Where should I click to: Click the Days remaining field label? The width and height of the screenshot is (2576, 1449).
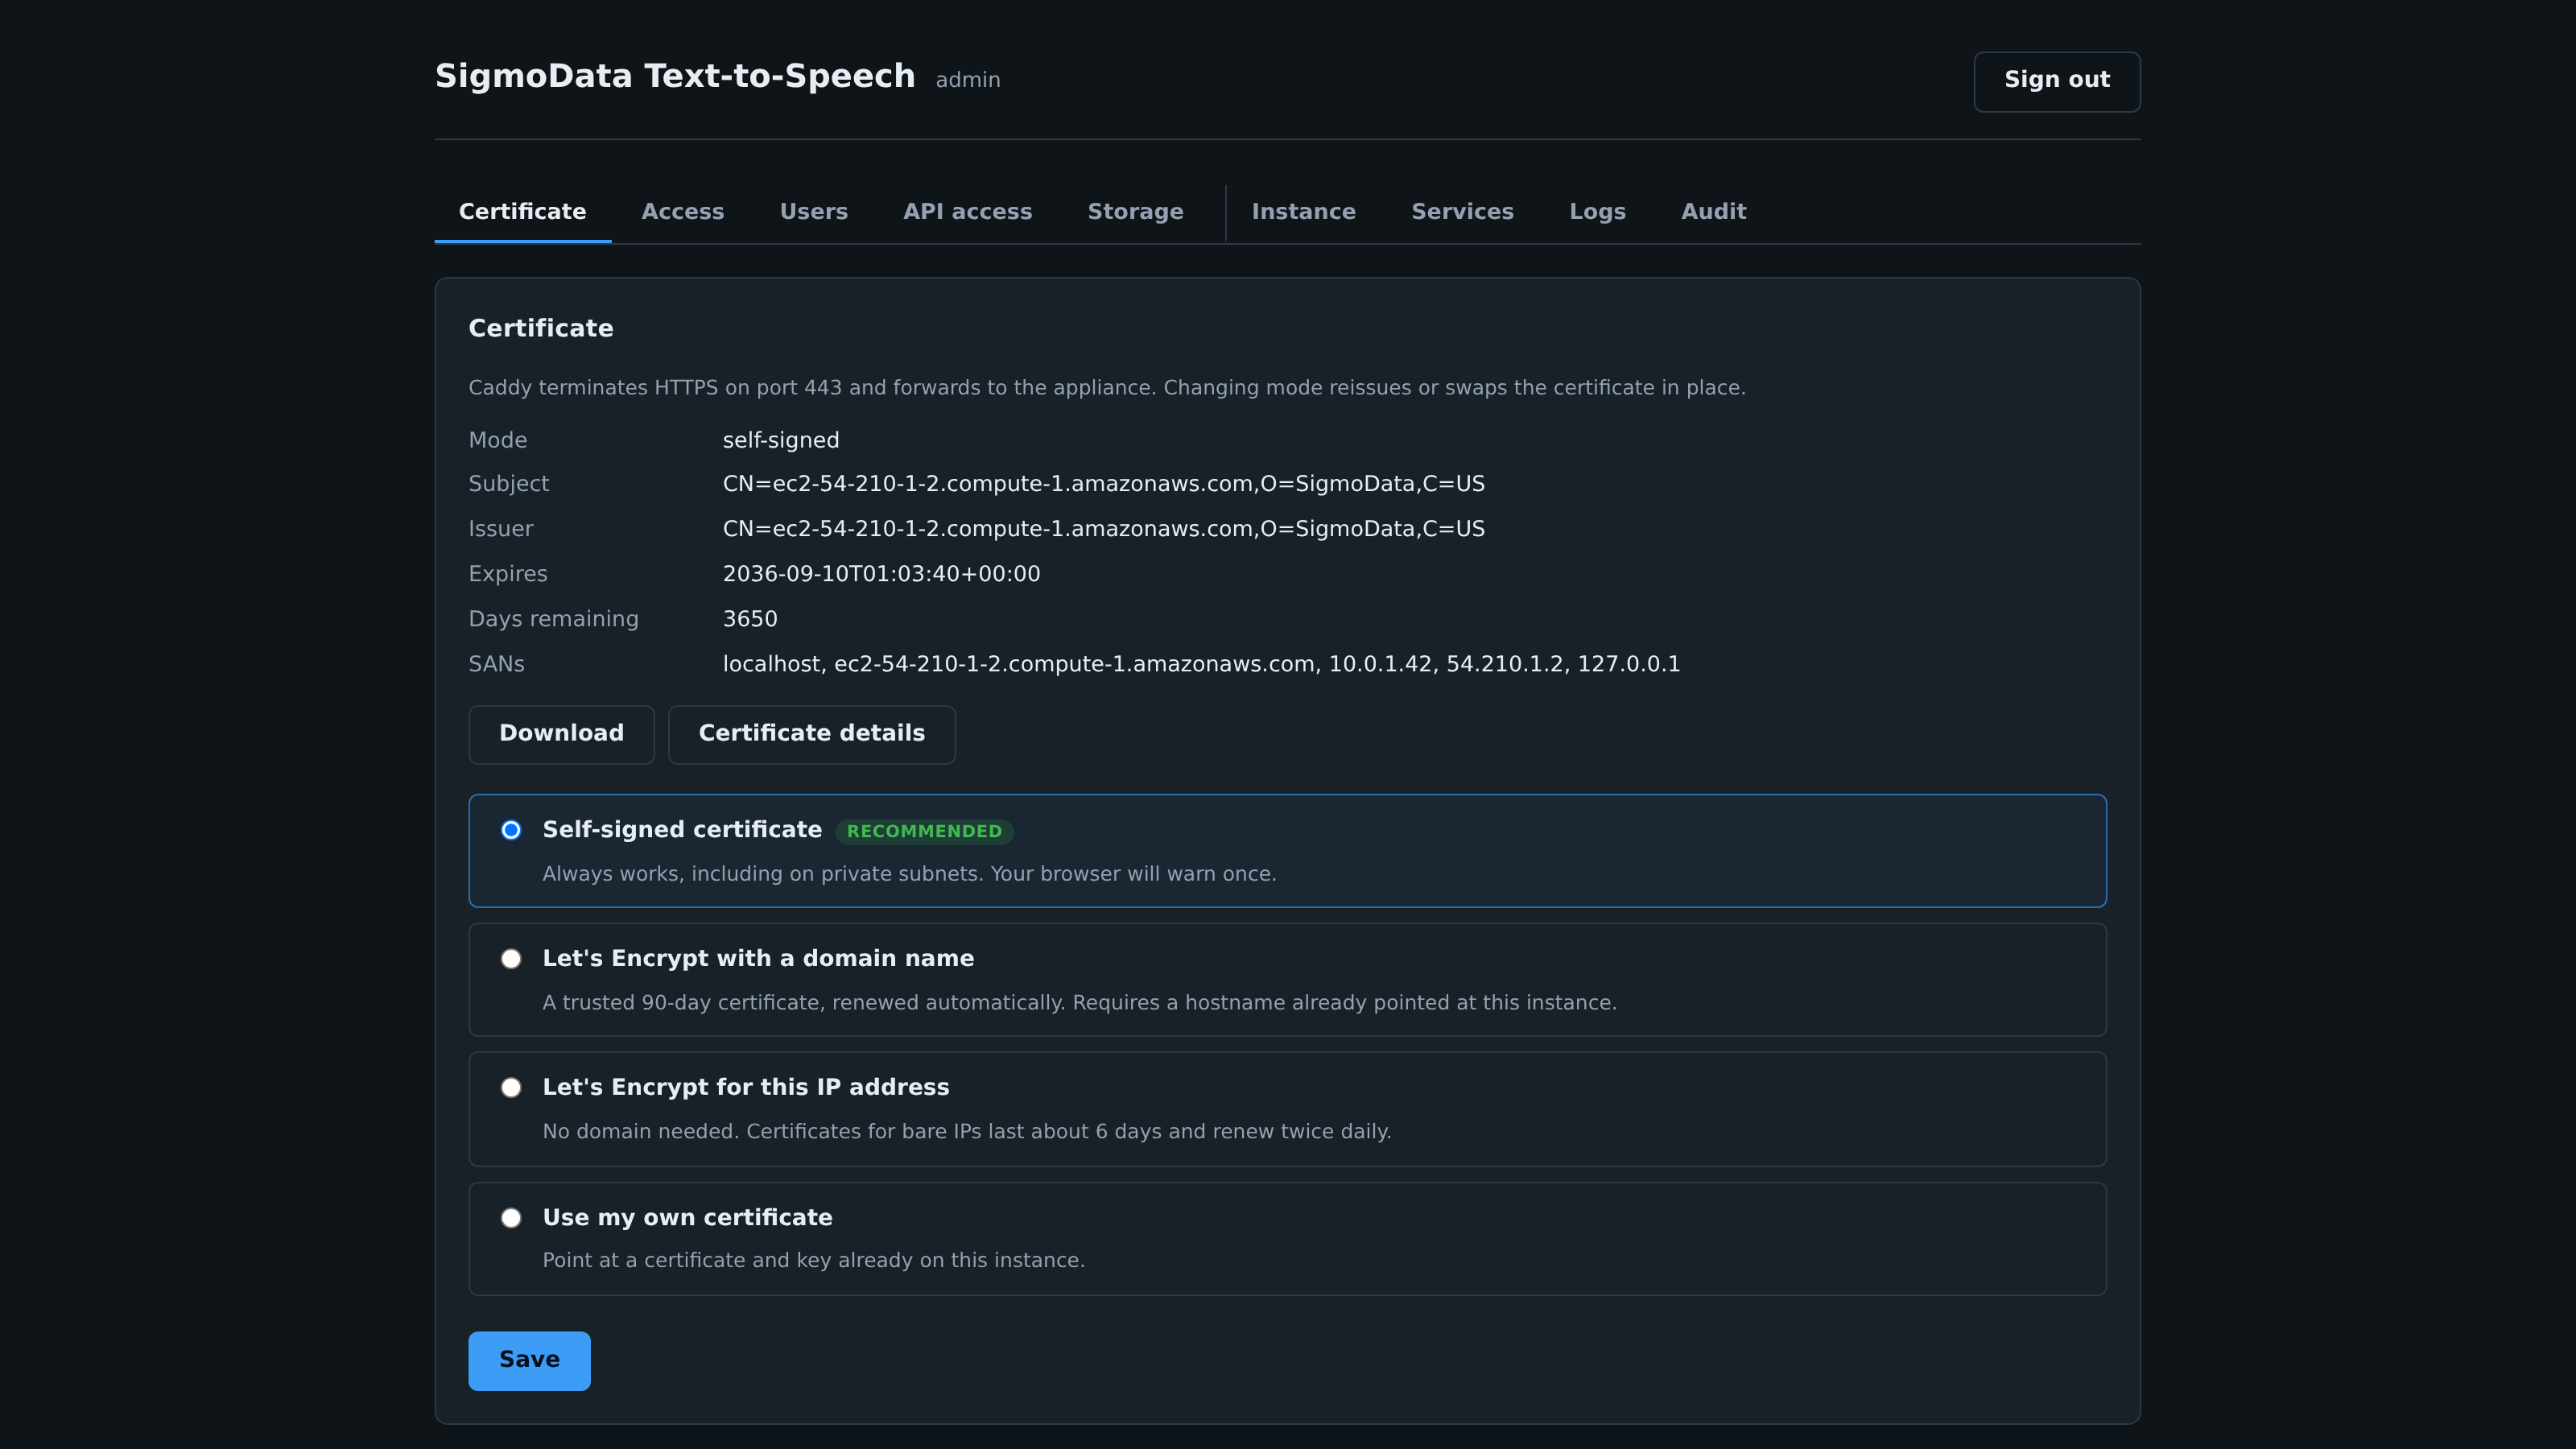pyautogui.click(x=553, y=619)
